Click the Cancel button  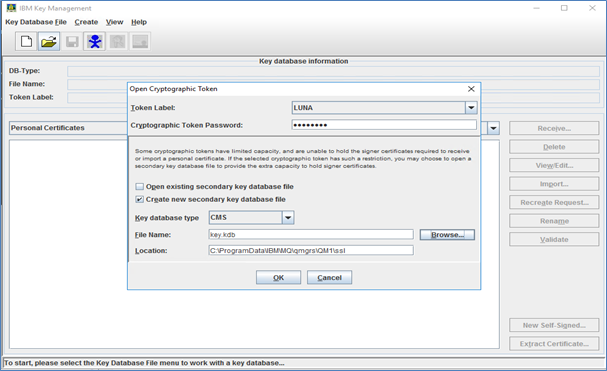(329, 277)
